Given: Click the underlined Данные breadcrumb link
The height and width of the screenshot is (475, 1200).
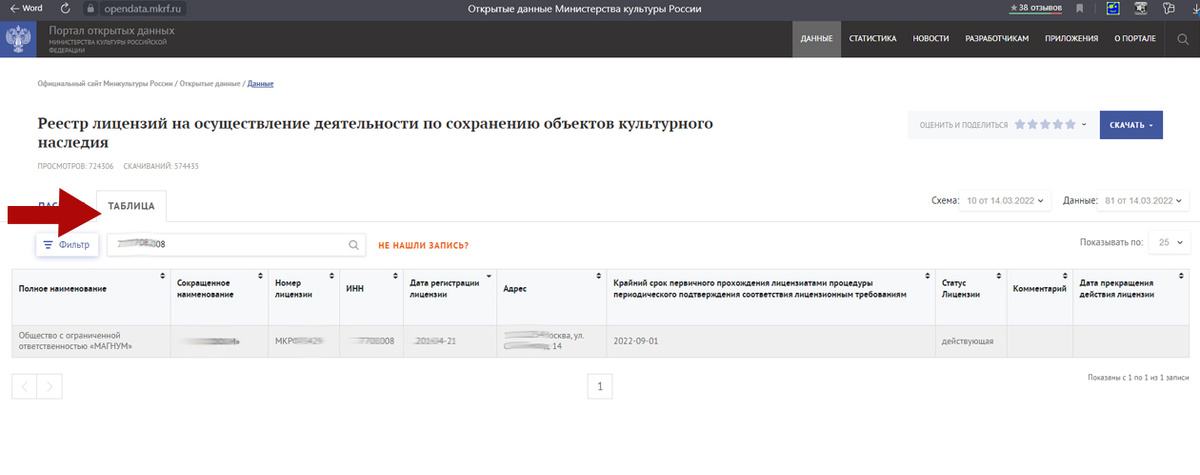Looking at the screenshot, I should point(260,83).
